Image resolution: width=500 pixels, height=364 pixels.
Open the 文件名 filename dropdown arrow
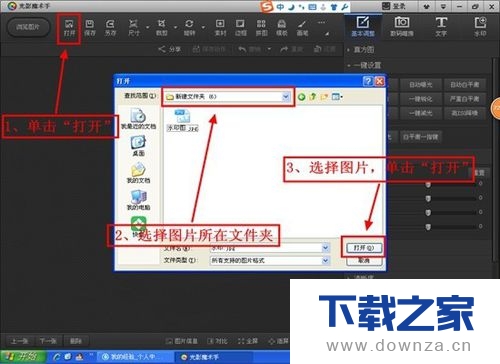click(325, 248)
